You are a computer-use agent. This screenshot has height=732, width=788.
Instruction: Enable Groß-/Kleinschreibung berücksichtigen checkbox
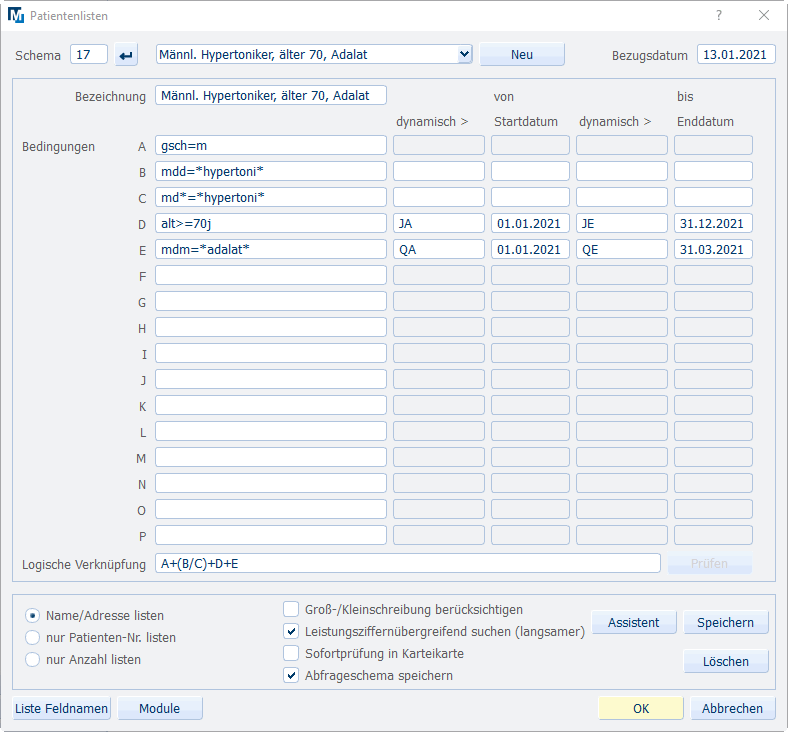tap(291, 609)
